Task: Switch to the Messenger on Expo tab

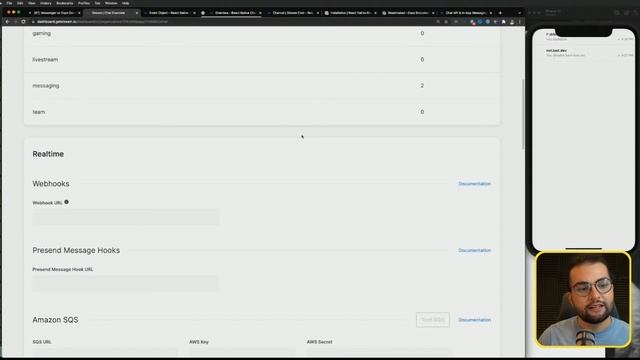Action: (x=54, y=13)
